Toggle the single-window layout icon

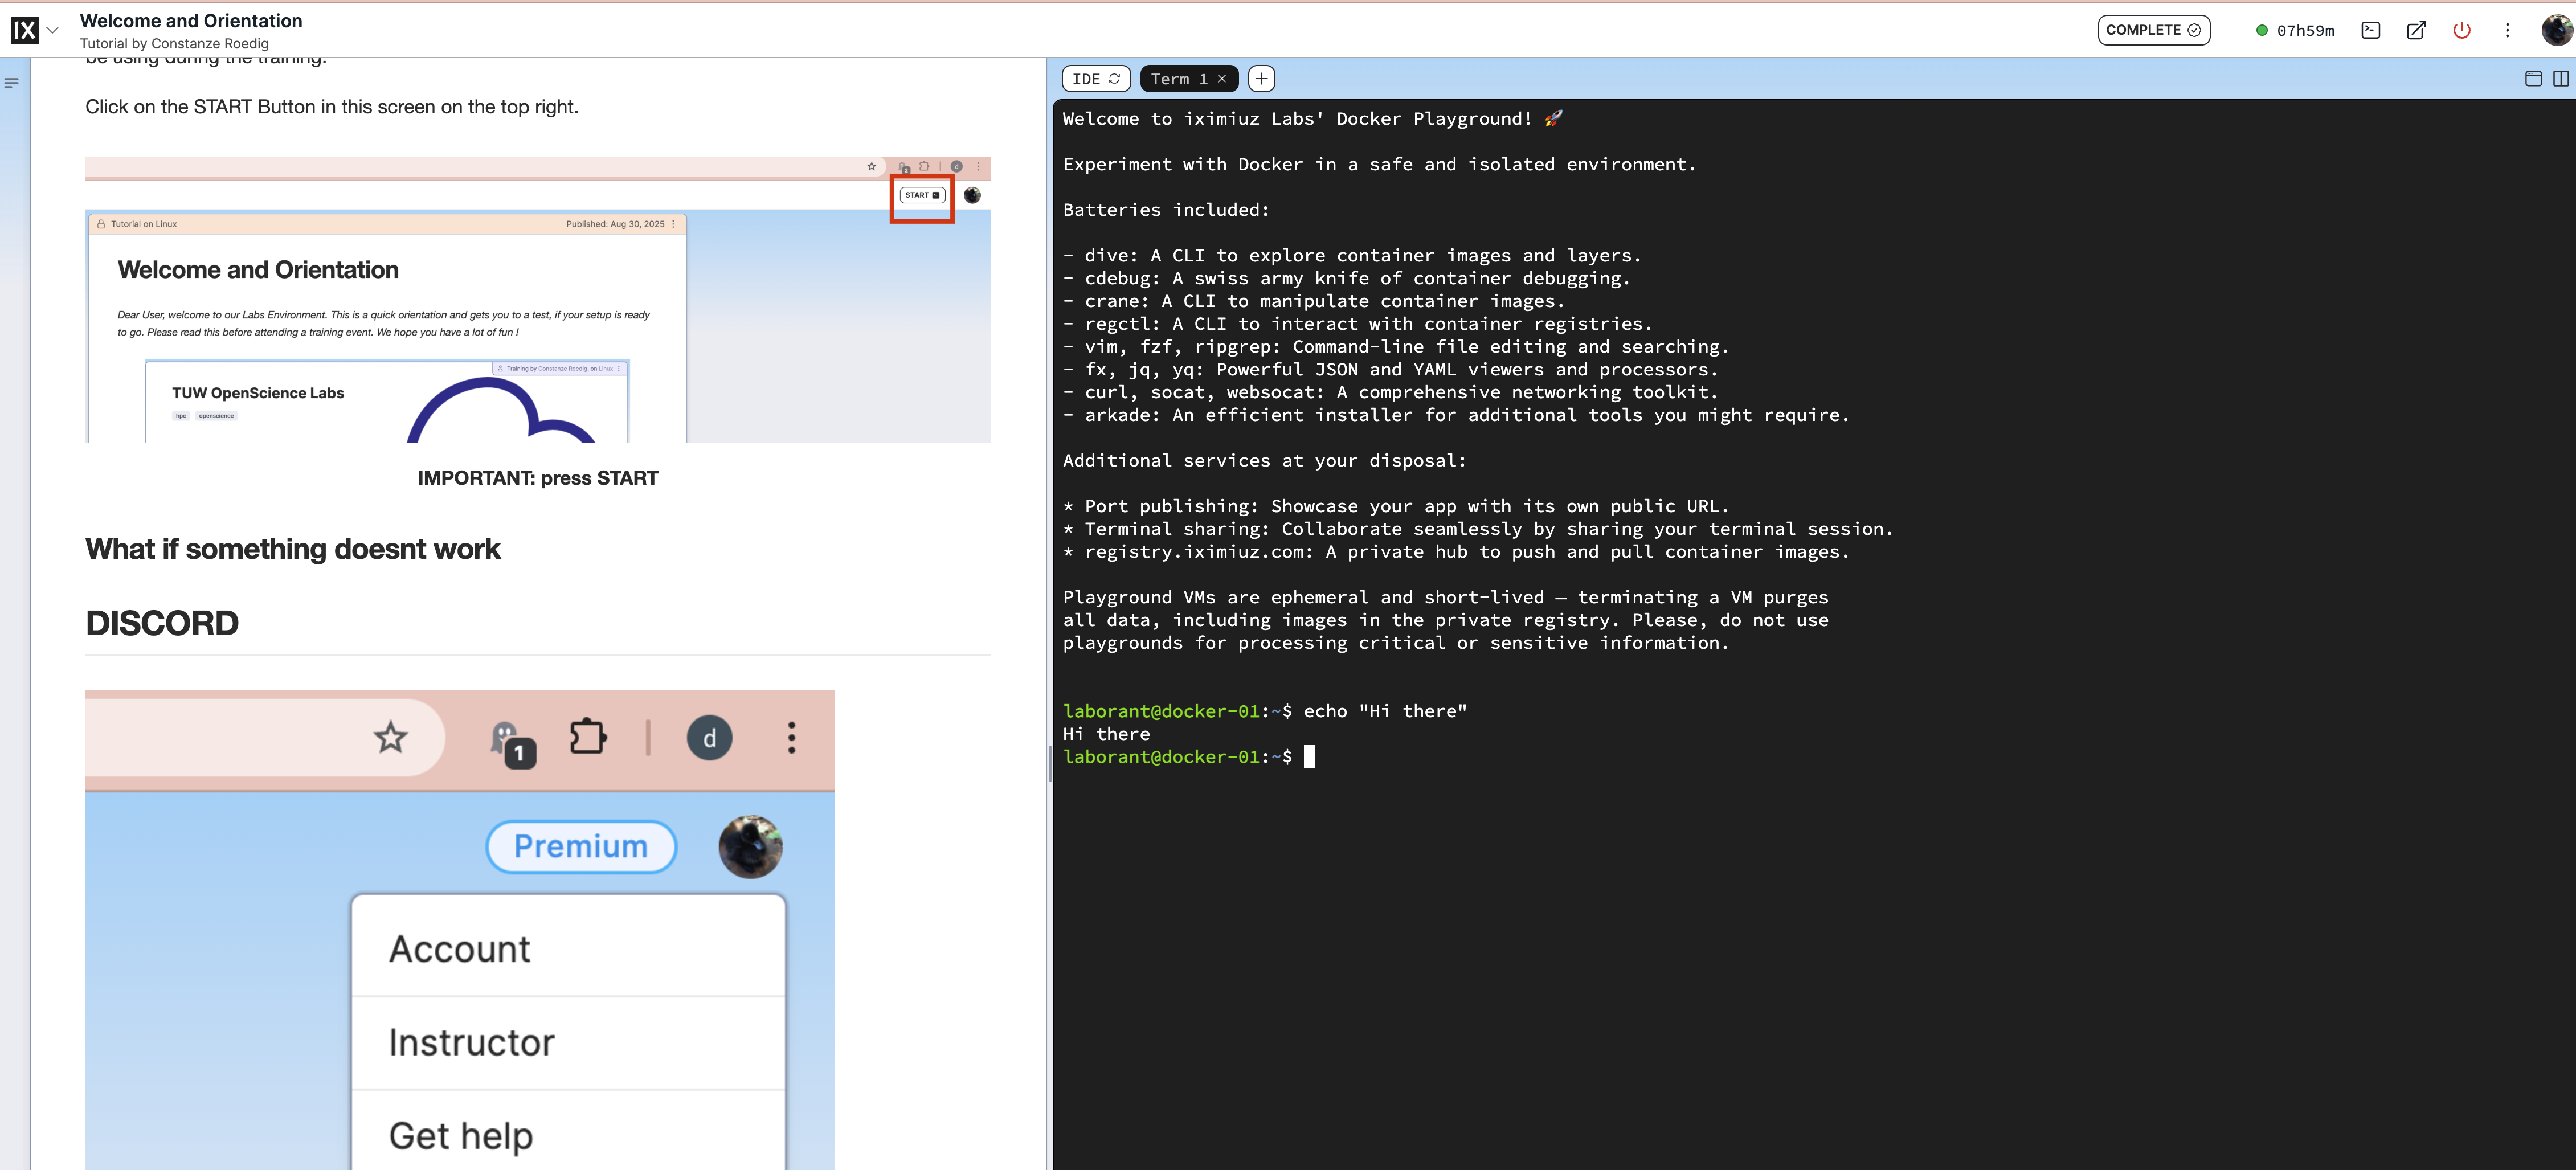[x=2533, y=79]
